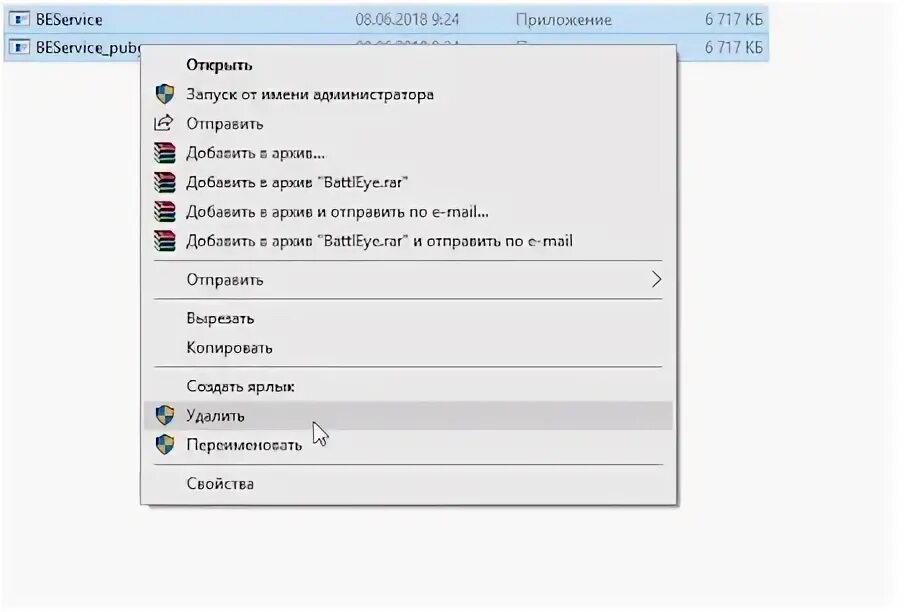
Task: Click the shield icon next to Переименовать
Action: click(165, 444)
